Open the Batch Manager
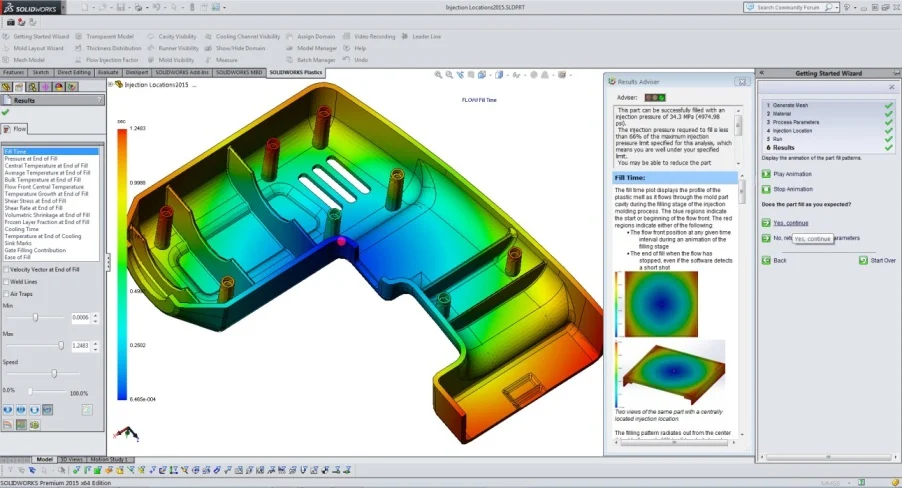This screenshot has height=488, width=902. click(x=290, y=60)
